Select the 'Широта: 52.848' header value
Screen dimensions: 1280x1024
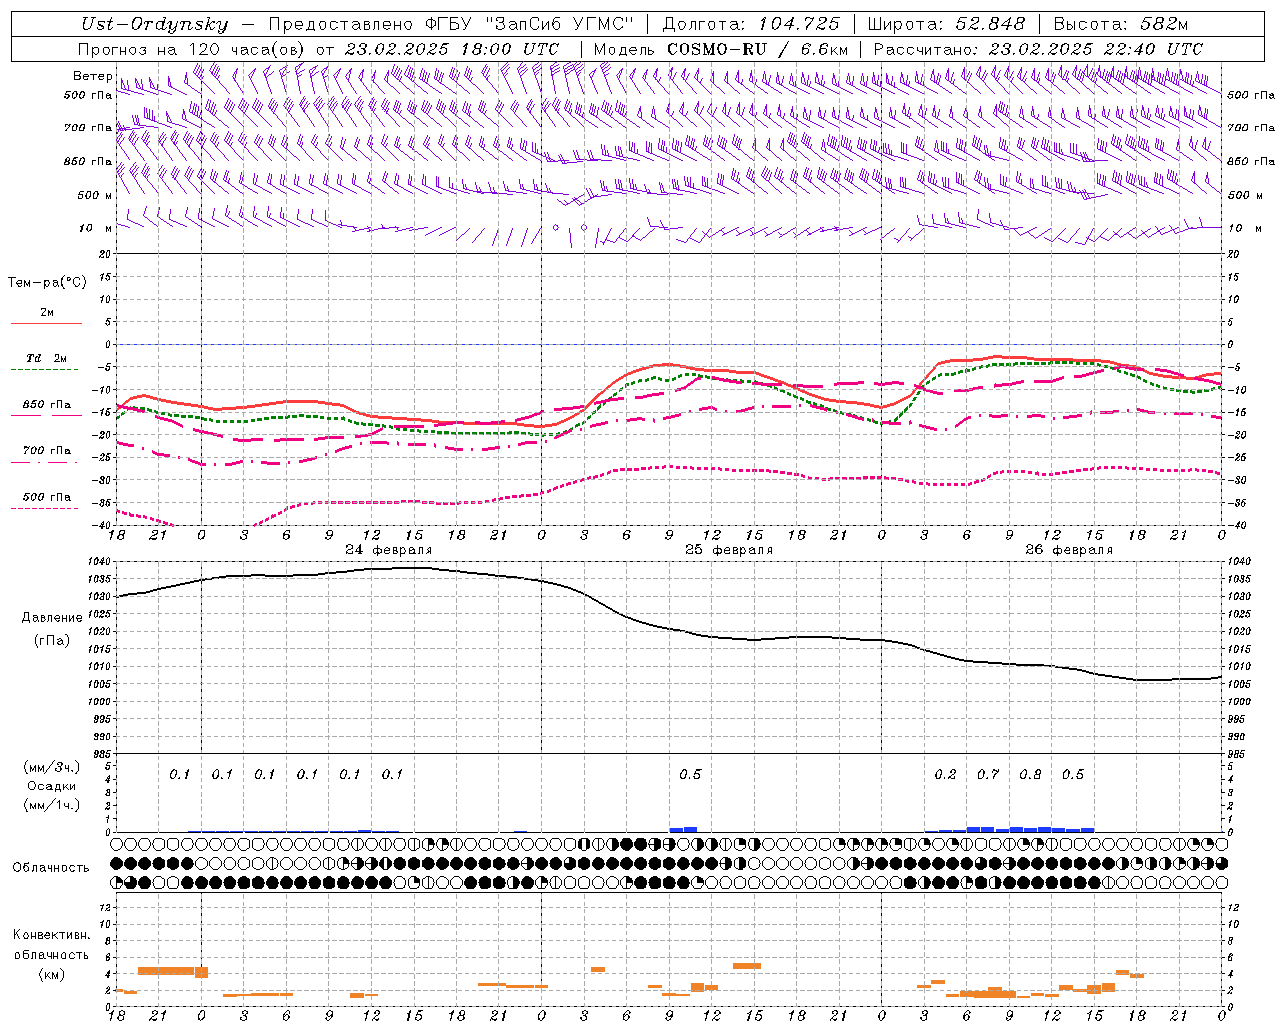[x=946, y=24]
